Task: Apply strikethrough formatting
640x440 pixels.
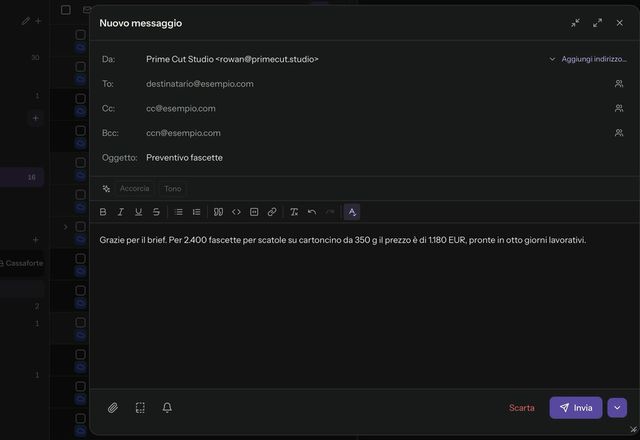Action: (x=156, y=212)
